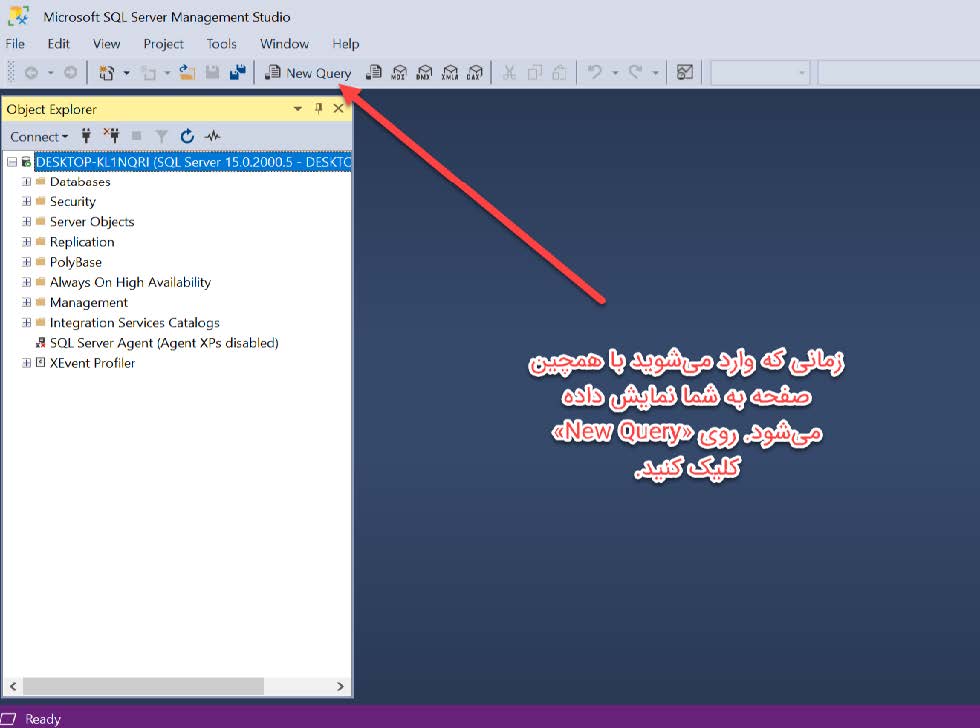
Task: Select the Security label in the tree
Action: 72,202
